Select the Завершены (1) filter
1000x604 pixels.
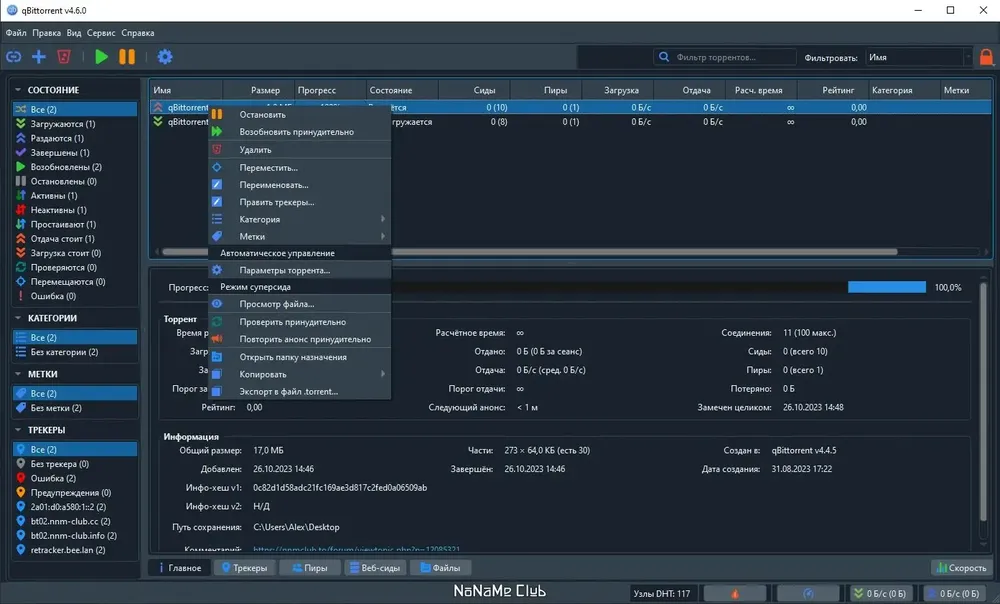pyautogui.click(x=75, y=152)
